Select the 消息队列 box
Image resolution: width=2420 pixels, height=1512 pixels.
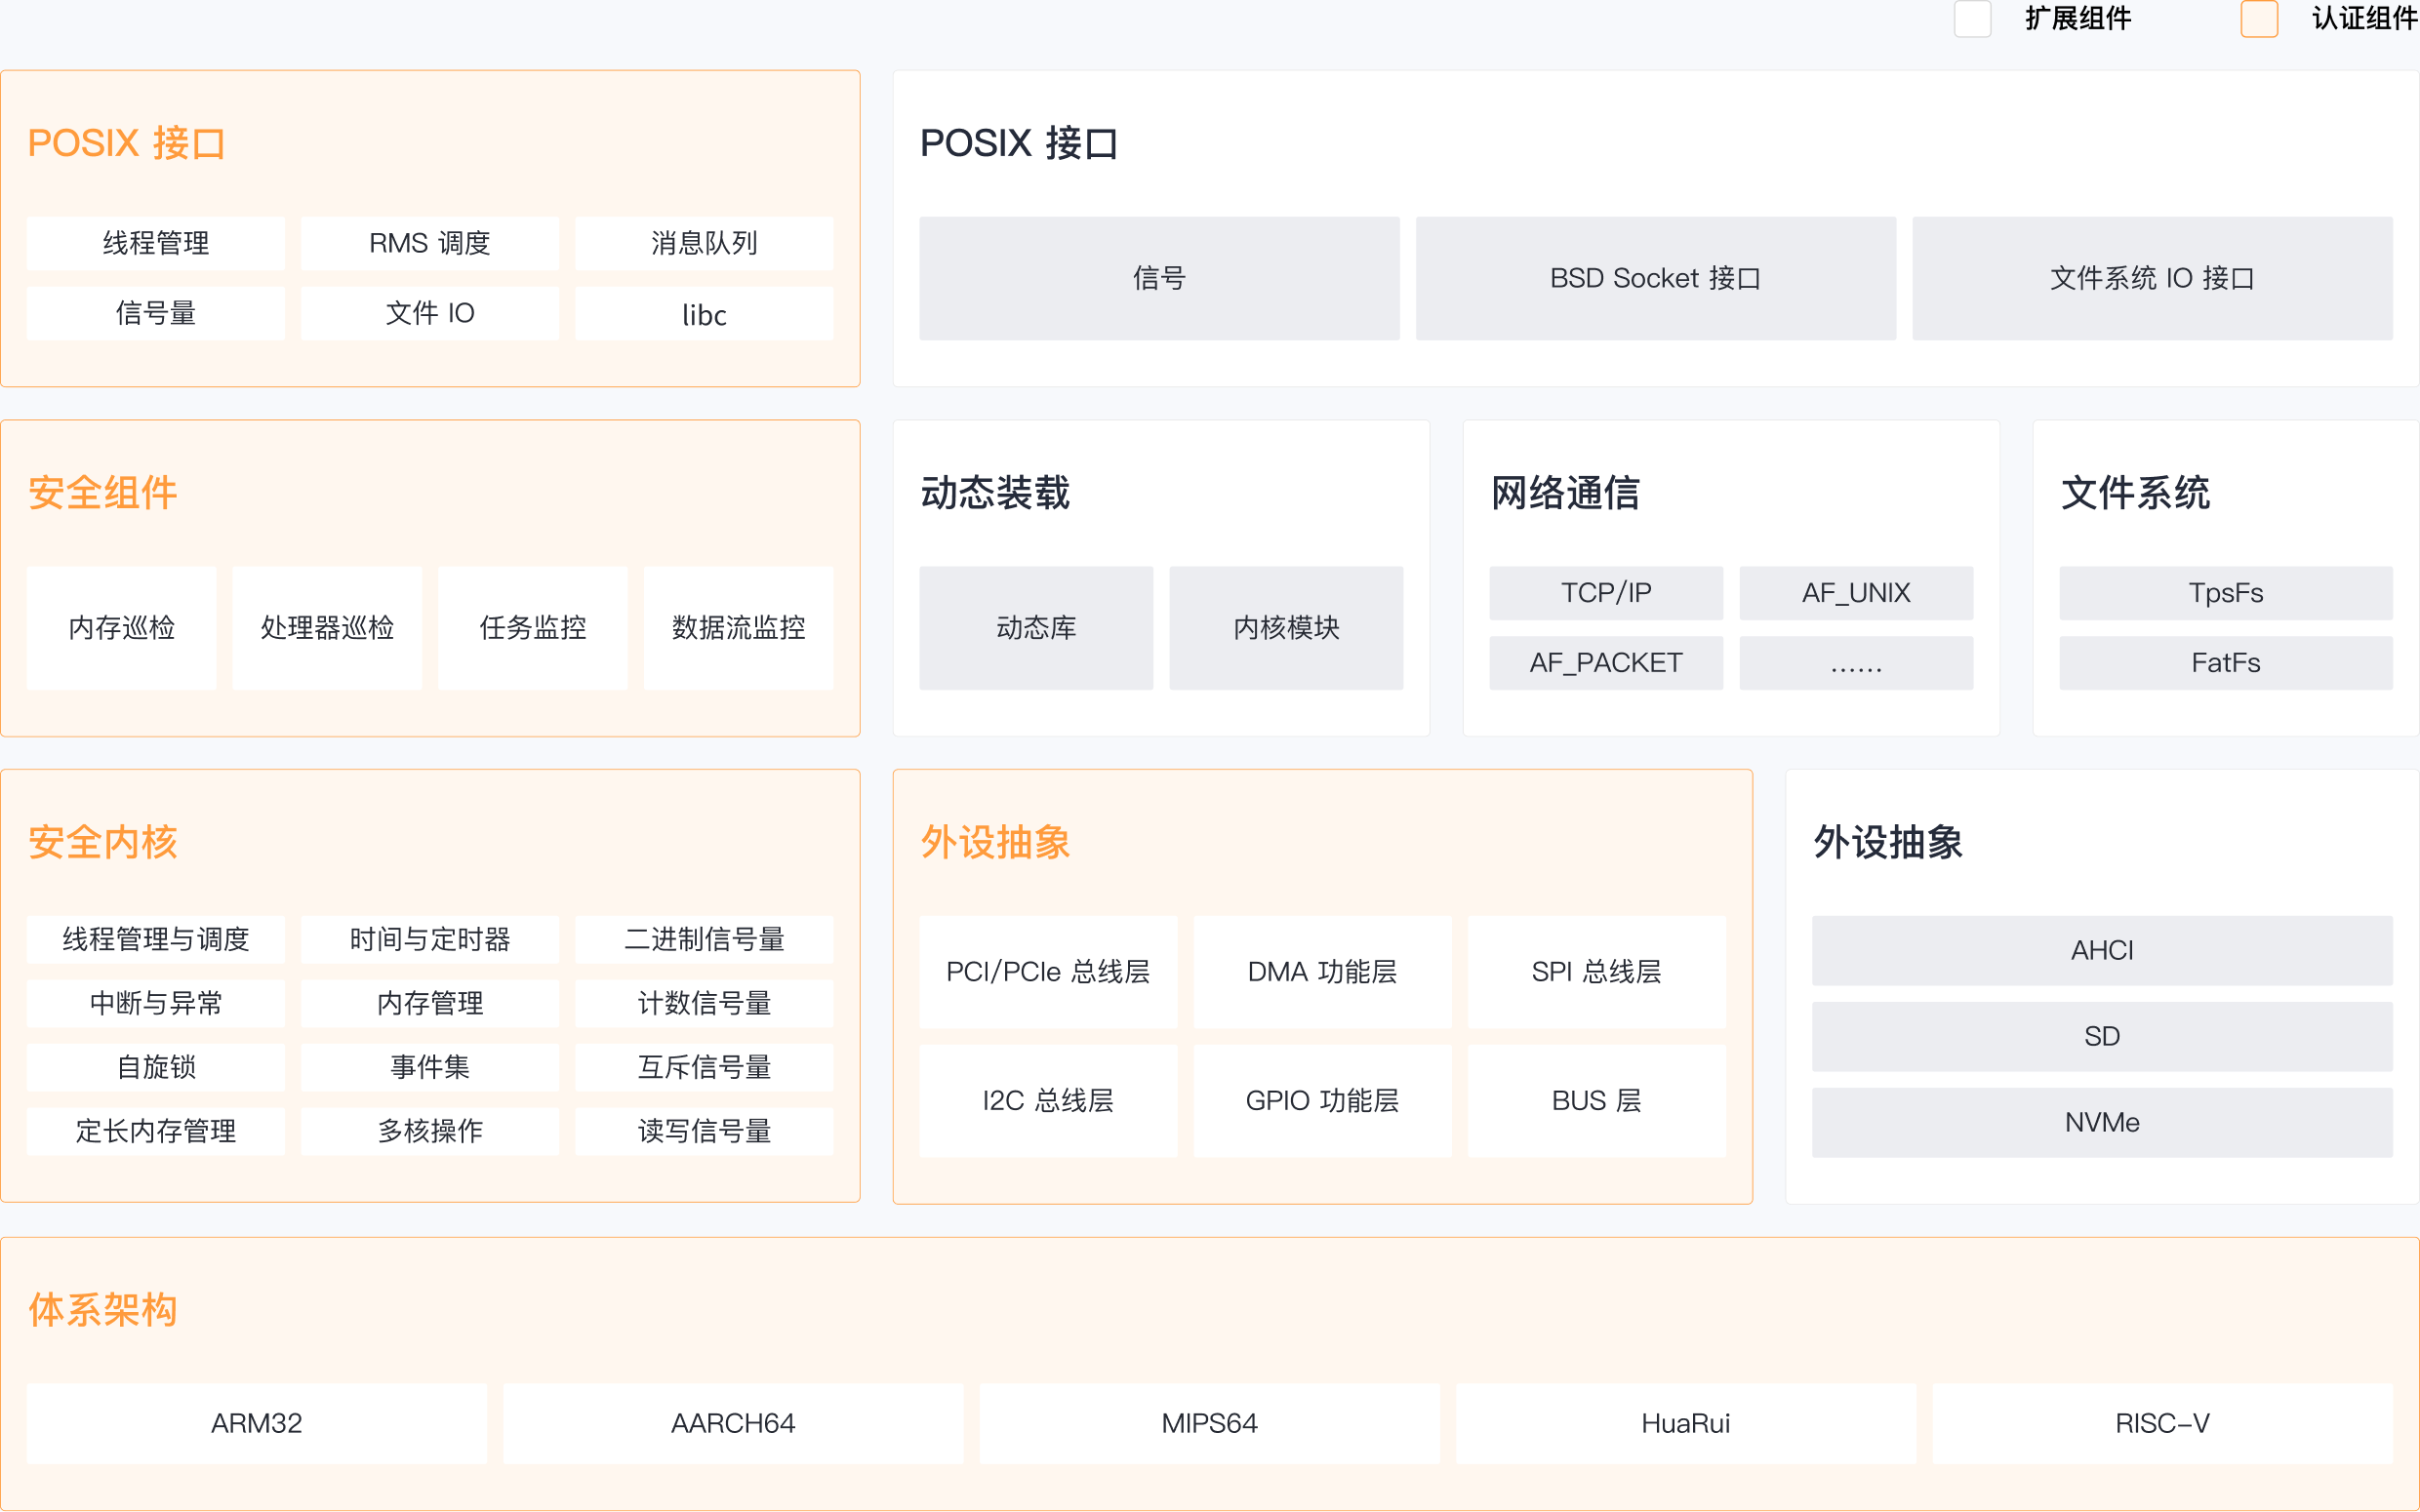704,243
